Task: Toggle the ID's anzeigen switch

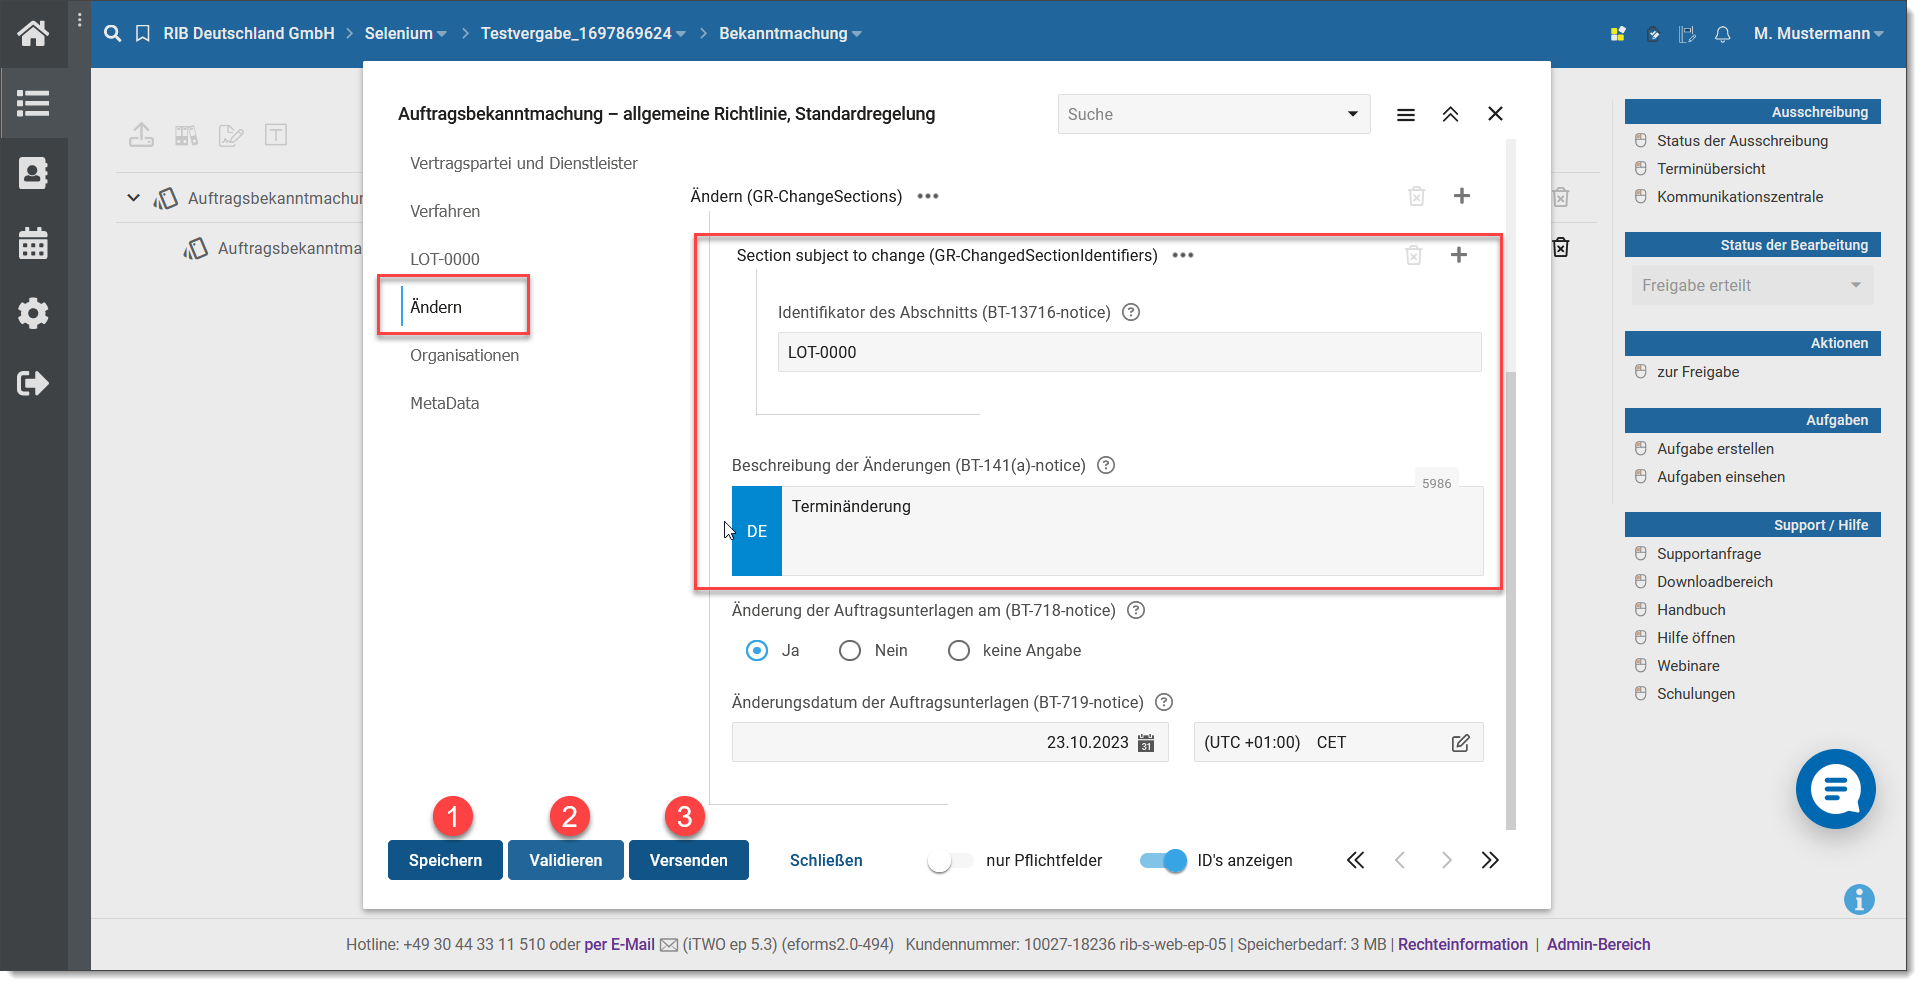Action: (x=1163, y=861)
